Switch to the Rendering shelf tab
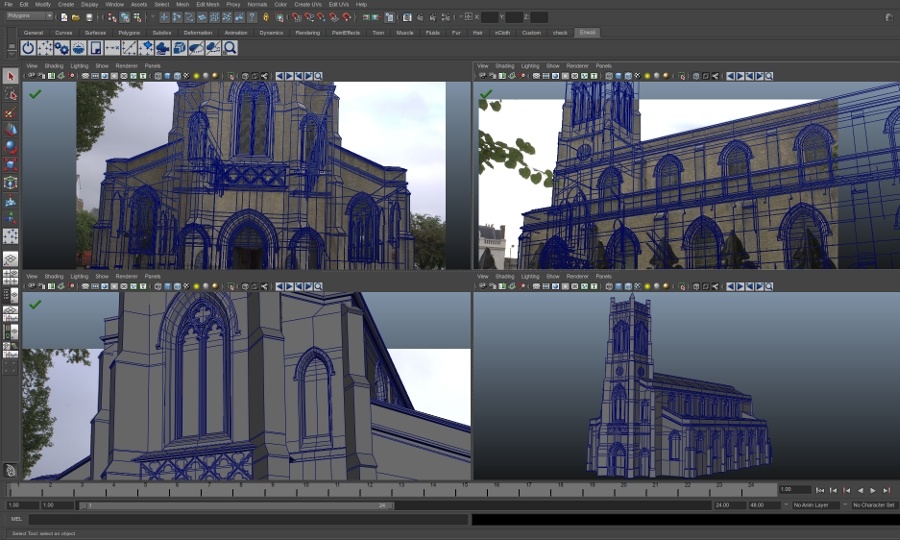This screenshot has width=900, height=540. (307, 32)
